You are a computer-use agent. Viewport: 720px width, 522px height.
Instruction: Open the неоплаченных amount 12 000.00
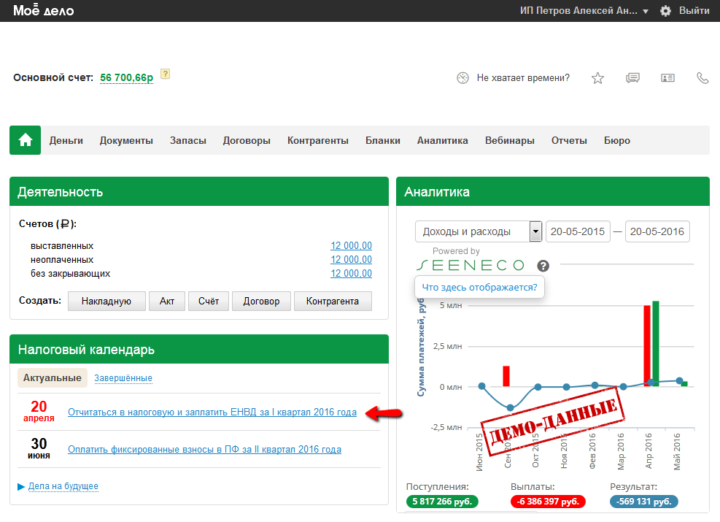click(351, 259)
